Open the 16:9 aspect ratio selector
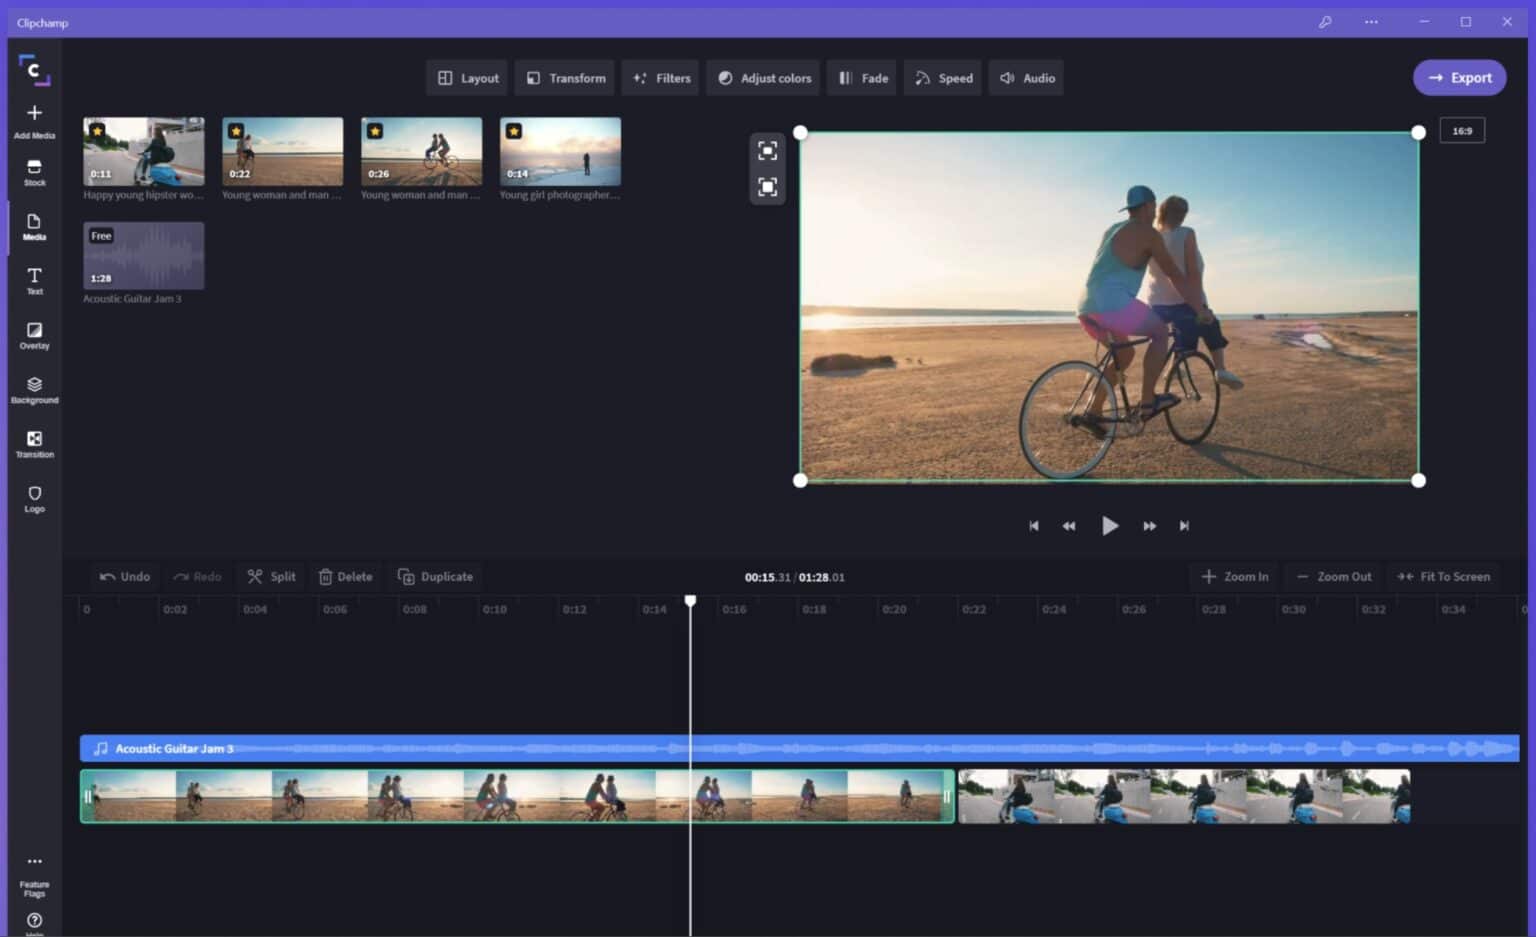Screen dimensions: 1536x937 pyautogui.click(x=1462, y=131)
